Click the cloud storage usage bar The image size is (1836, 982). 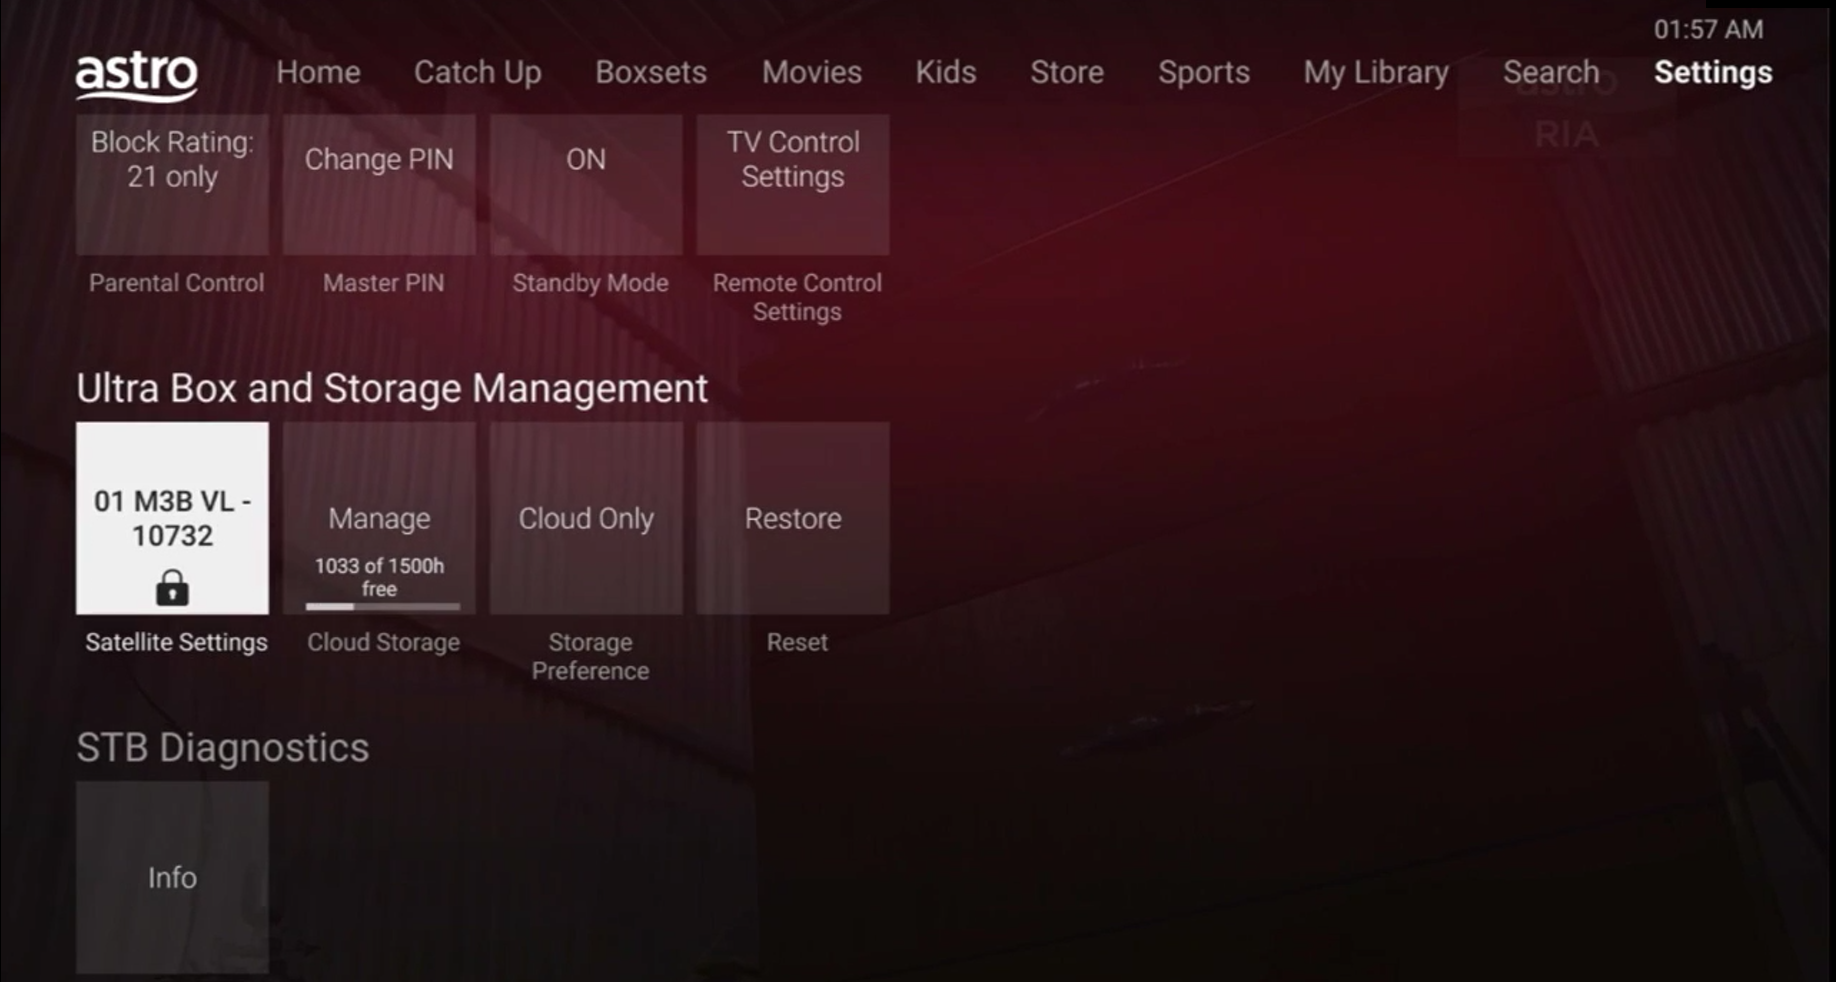[382, 606]
